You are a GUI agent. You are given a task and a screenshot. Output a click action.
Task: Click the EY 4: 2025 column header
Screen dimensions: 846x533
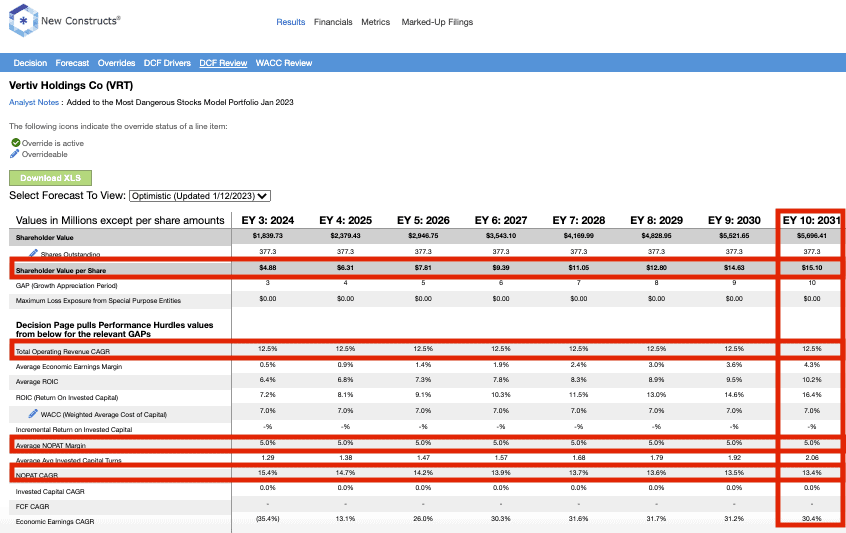tap(345, 220)
